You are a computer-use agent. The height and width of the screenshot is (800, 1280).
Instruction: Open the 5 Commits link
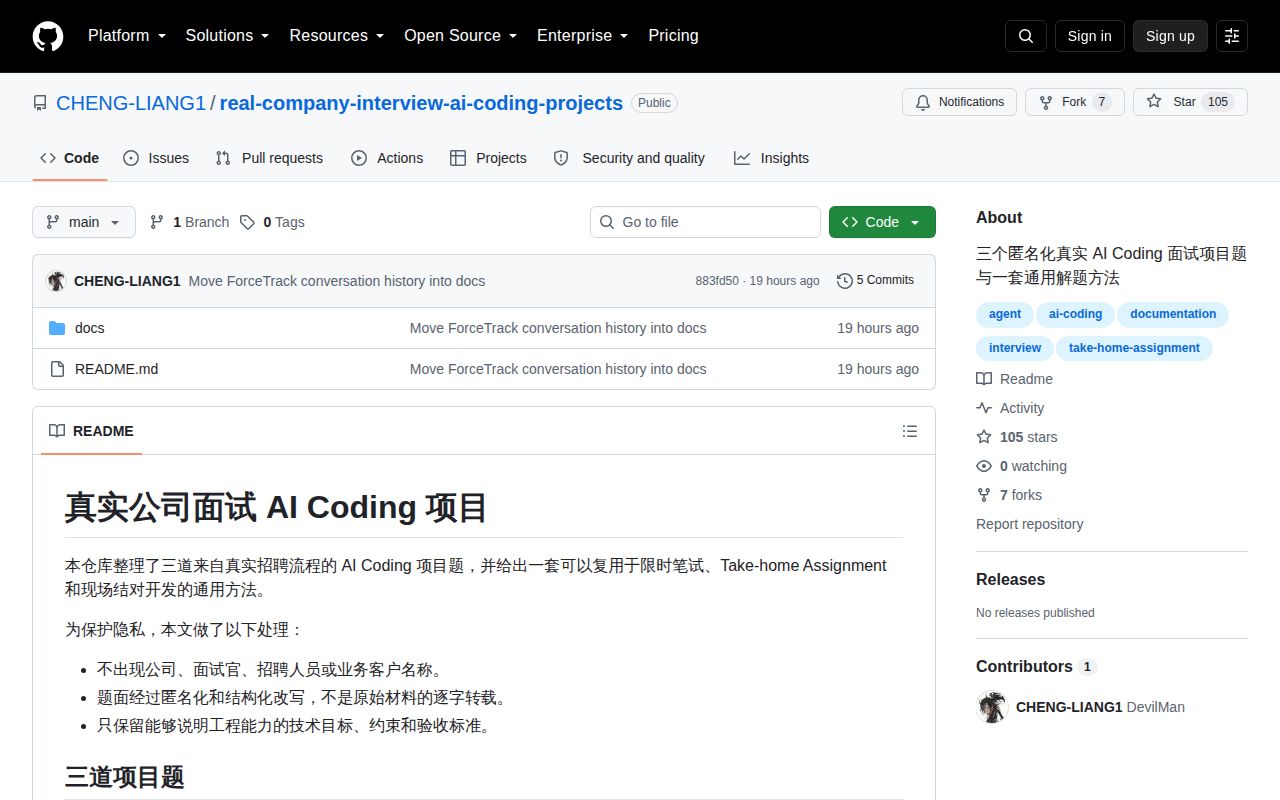point(876,281)
